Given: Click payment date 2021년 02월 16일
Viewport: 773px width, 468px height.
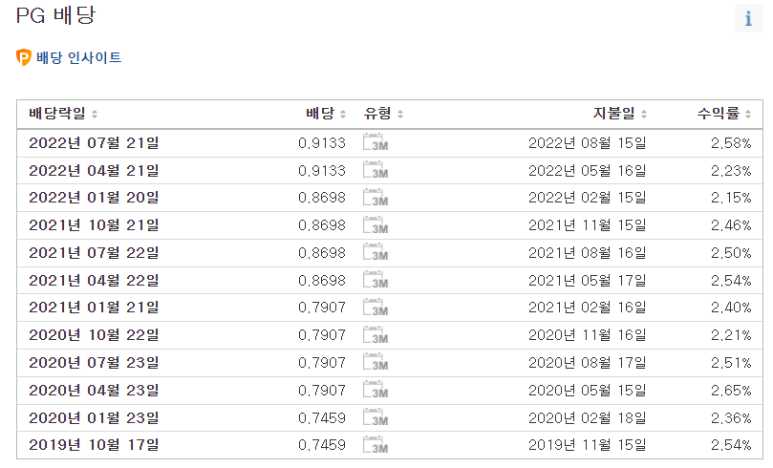Looking at the screenshot, I should (x=587, y=308).
